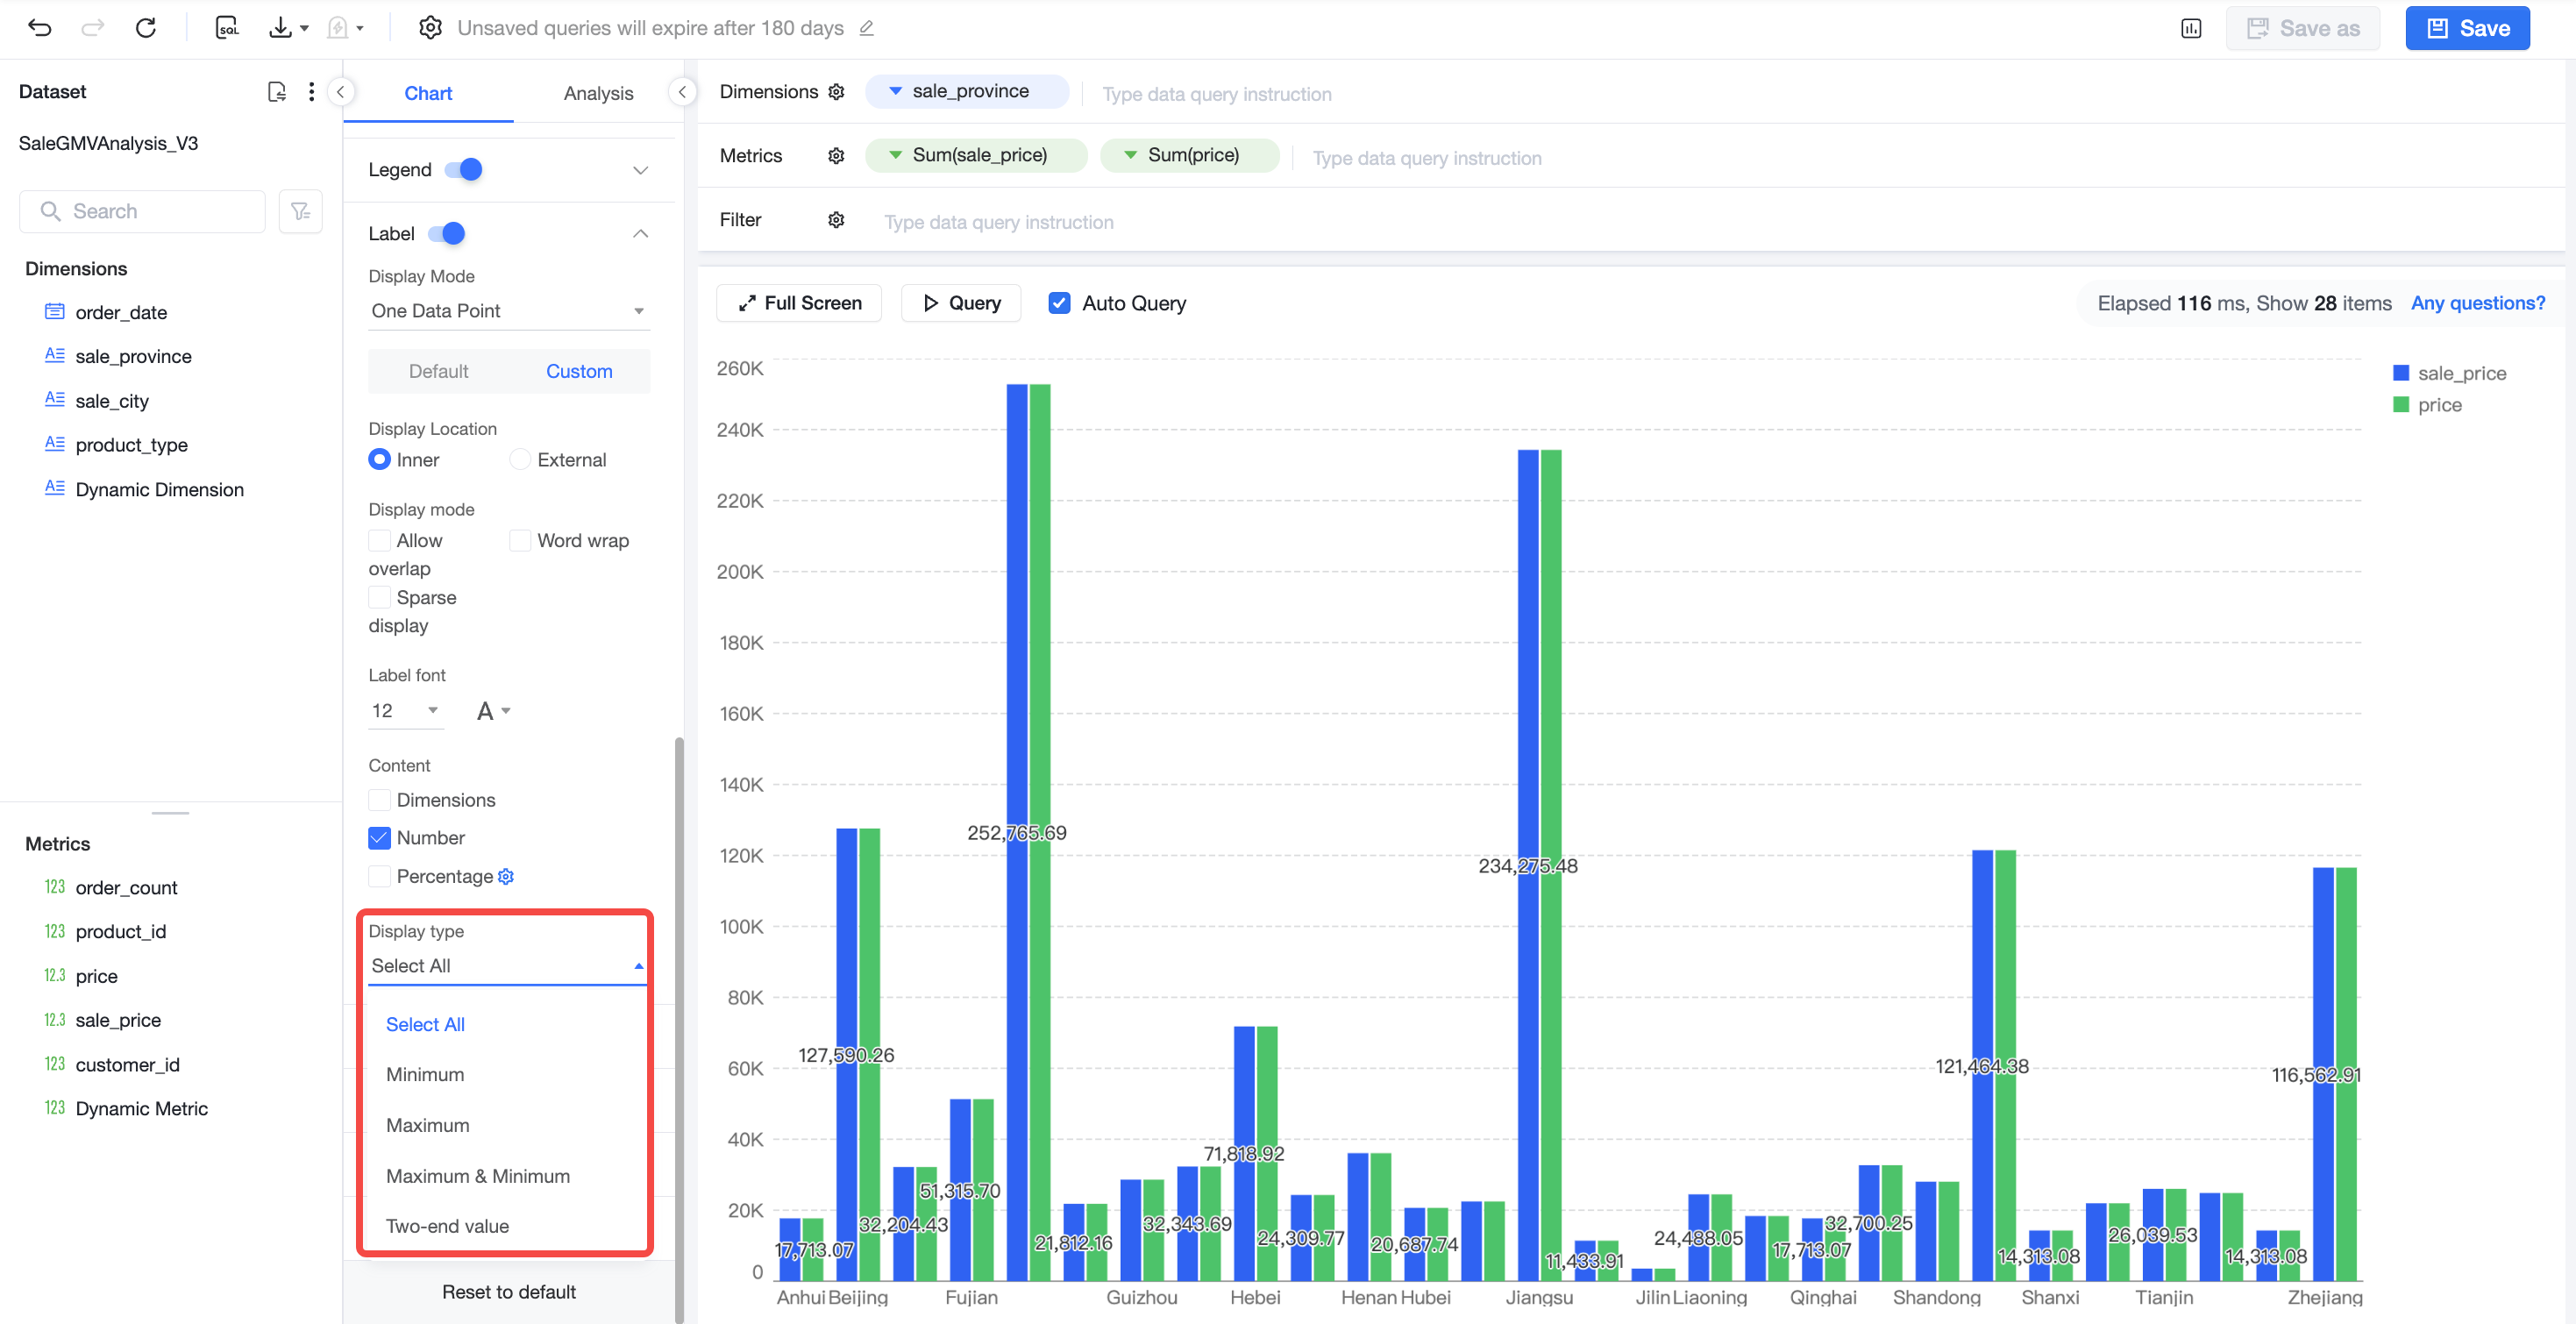
Task: Click the download icon
Action: tap(280, 28)
